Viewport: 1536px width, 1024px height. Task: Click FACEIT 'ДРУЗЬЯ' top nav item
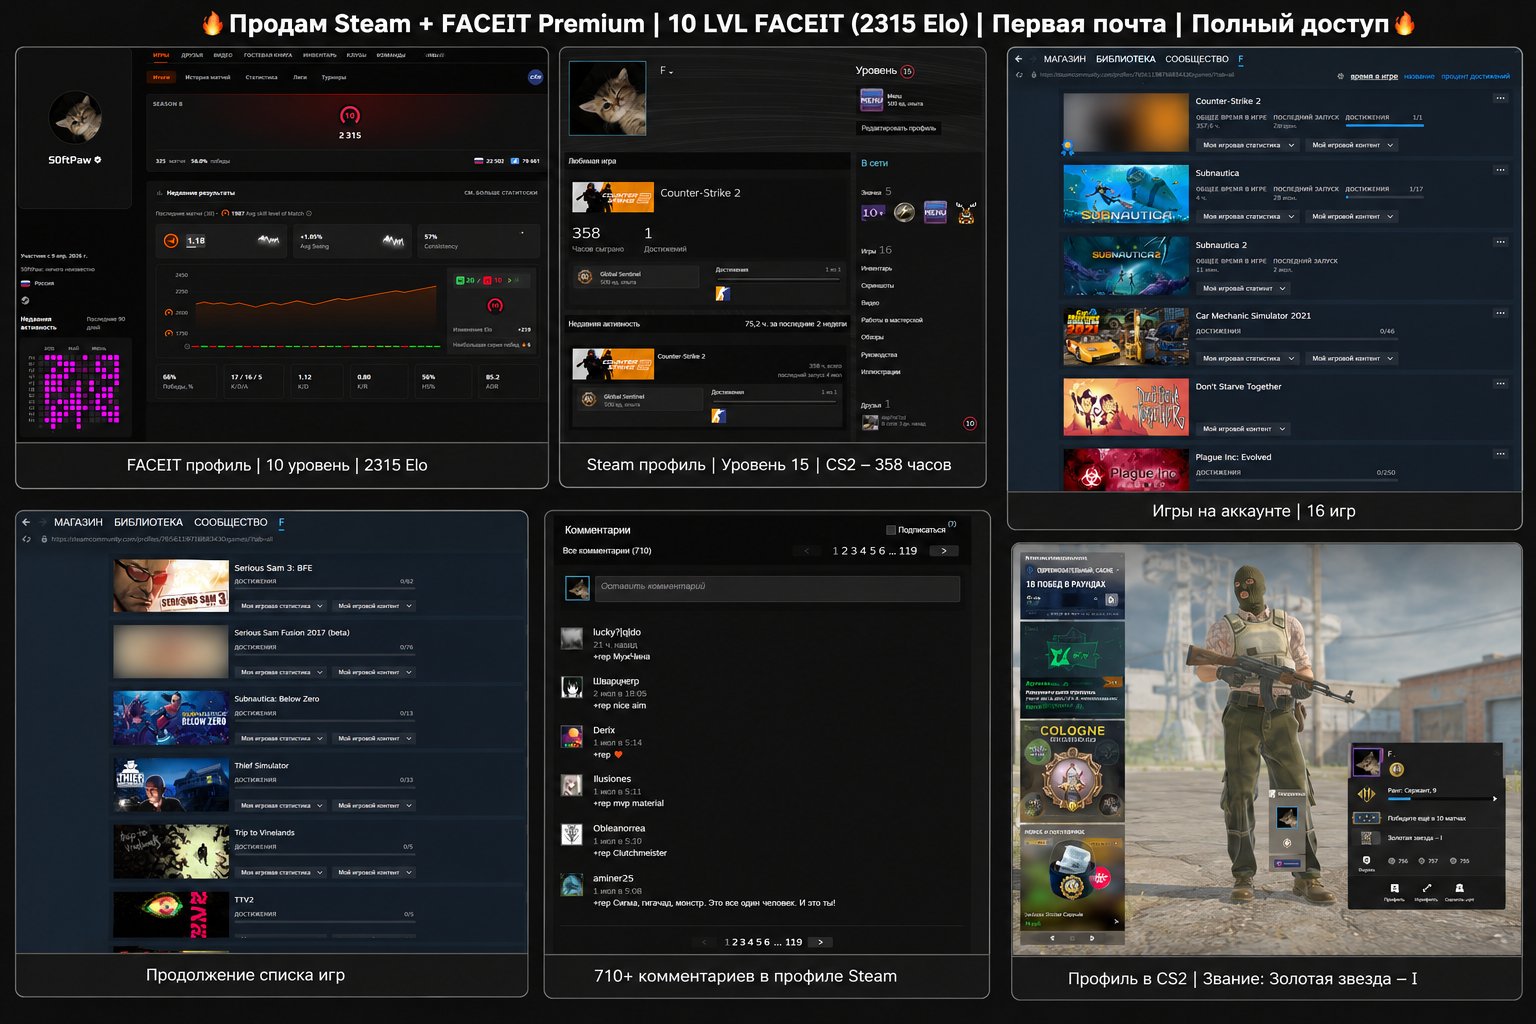pyautogui.click(x=192, y=55)
